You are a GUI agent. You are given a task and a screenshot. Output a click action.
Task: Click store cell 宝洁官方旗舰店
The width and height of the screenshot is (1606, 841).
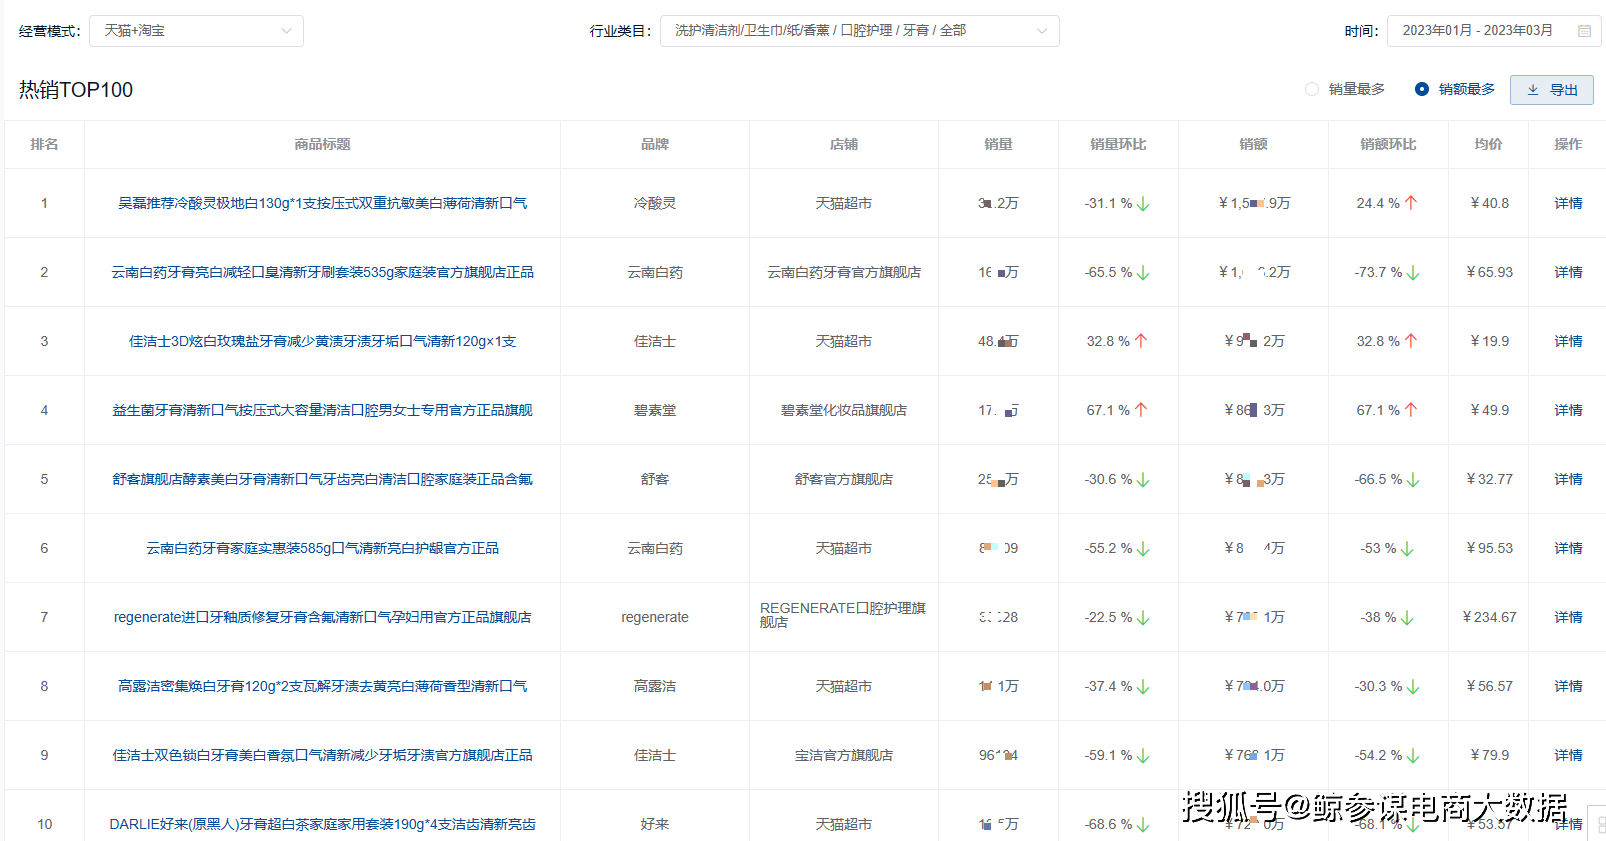844,755
